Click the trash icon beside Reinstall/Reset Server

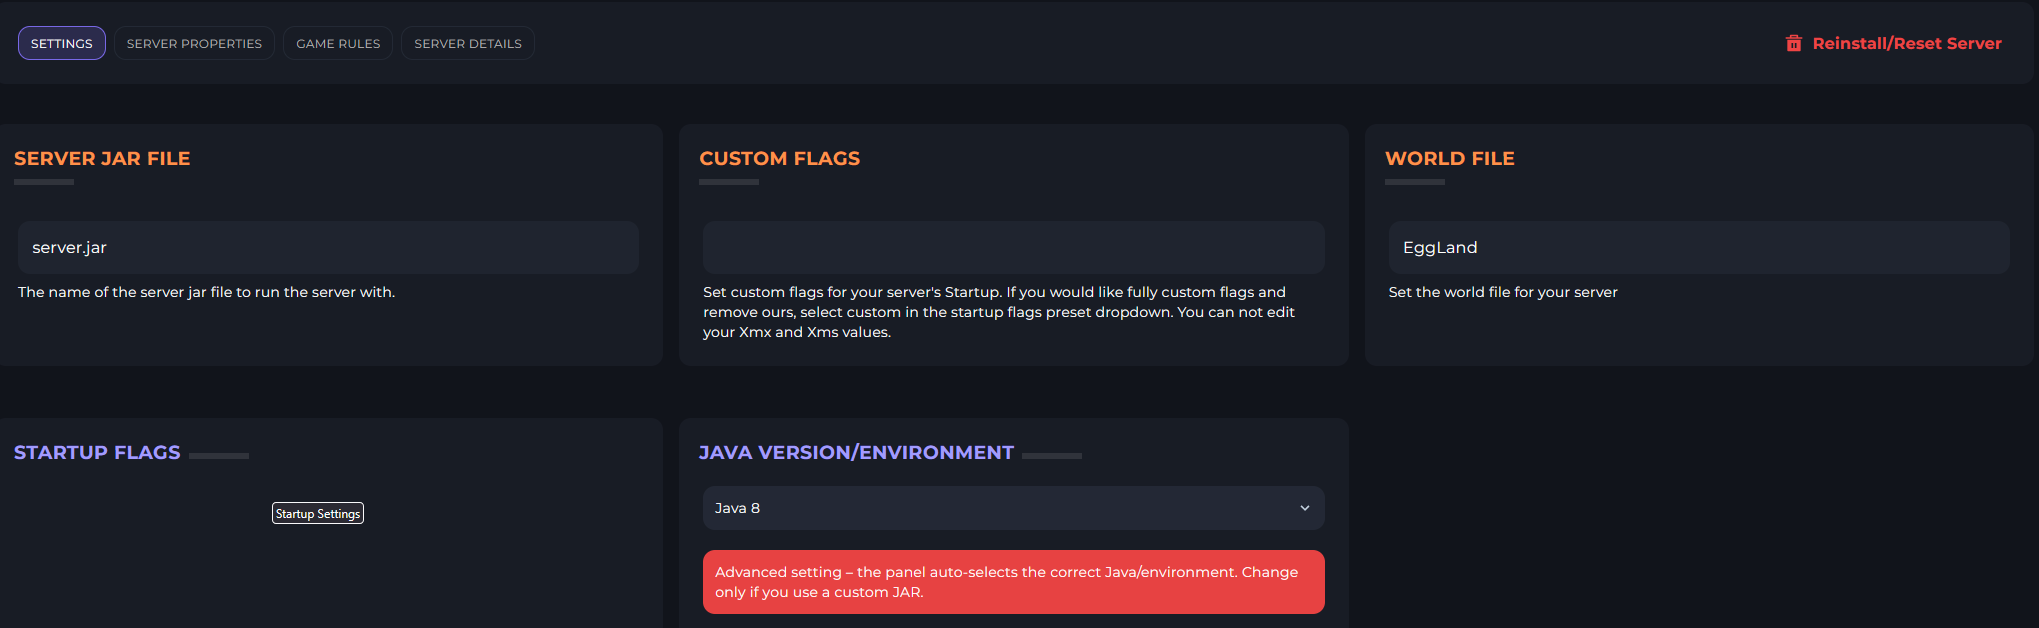pos(1794,43)
